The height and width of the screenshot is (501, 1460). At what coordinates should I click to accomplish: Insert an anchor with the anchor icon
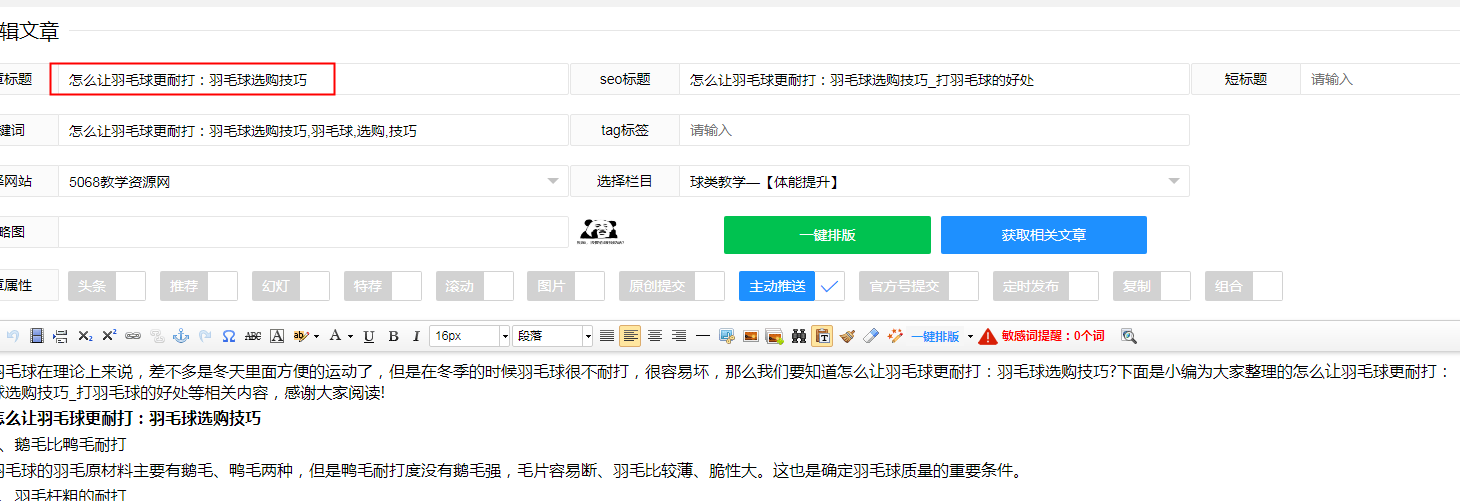[x=181, y=336]
